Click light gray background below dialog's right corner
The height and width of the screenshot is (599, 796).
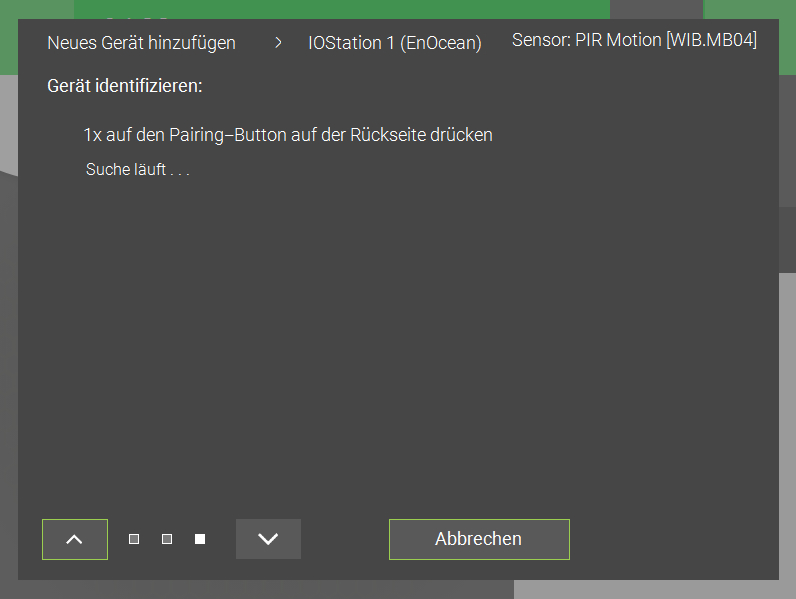point(655,589)
